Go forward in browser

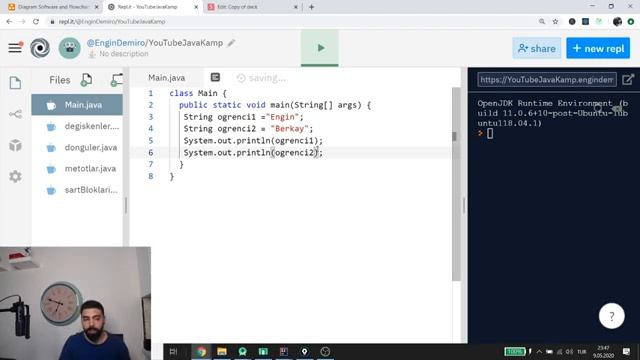point(22,22)
